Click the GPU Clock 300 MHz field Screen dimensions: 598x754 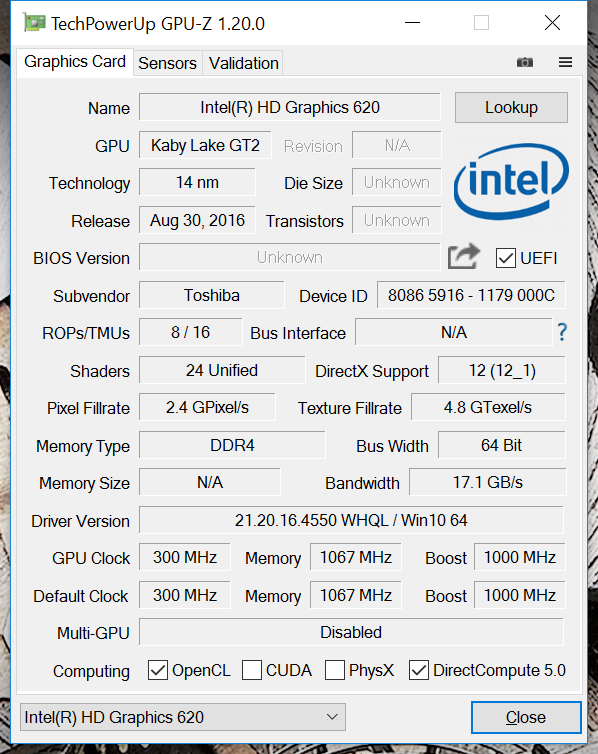click(185, 557)
